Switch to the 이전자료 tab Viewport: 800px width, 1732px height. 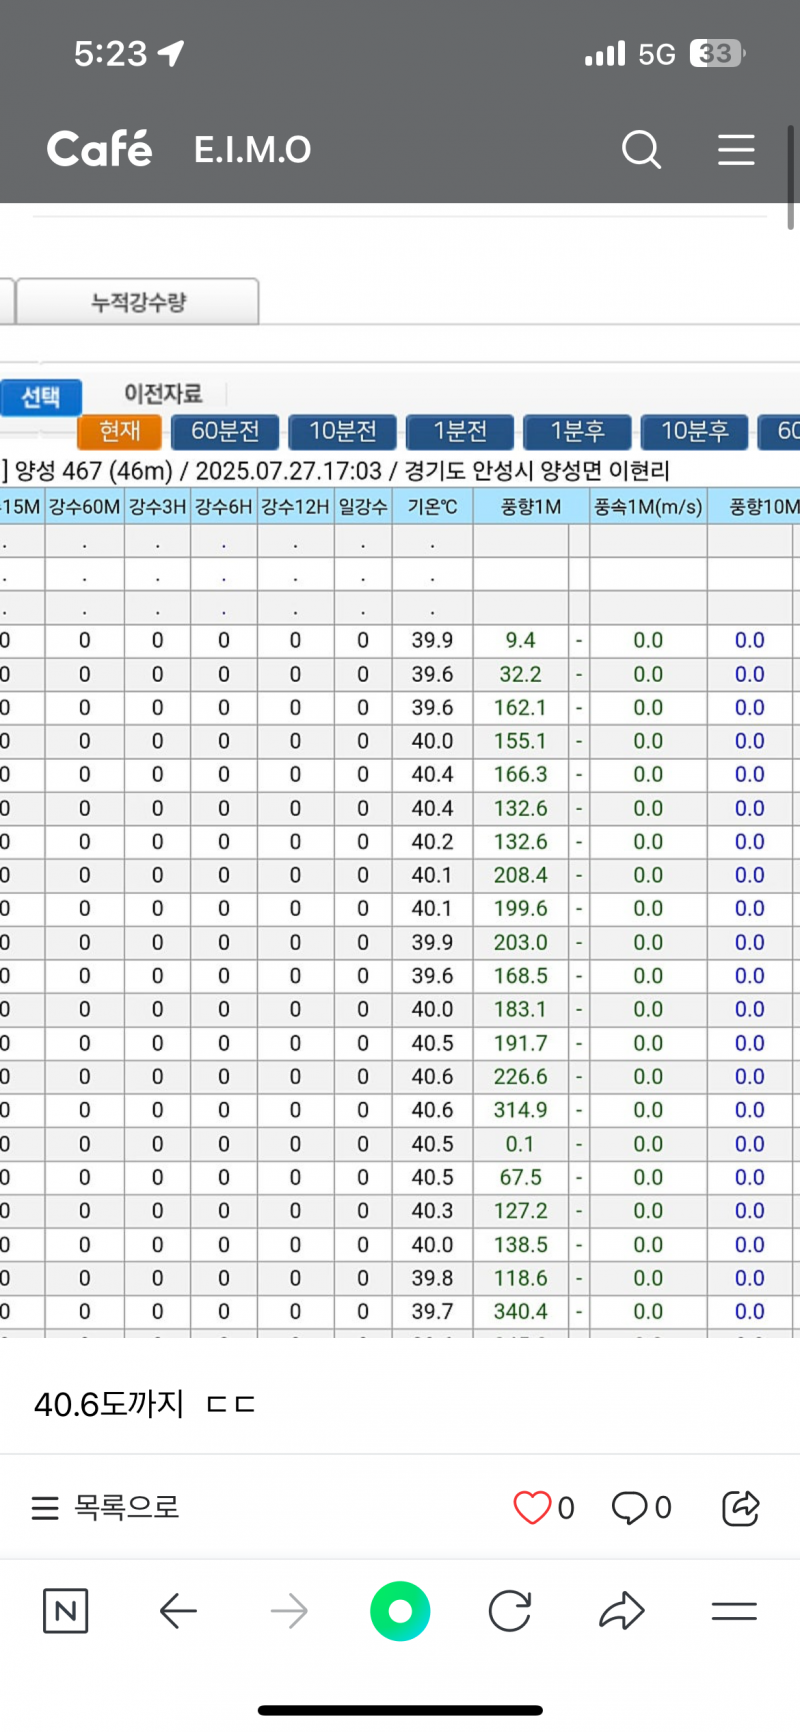click(163, 394)
